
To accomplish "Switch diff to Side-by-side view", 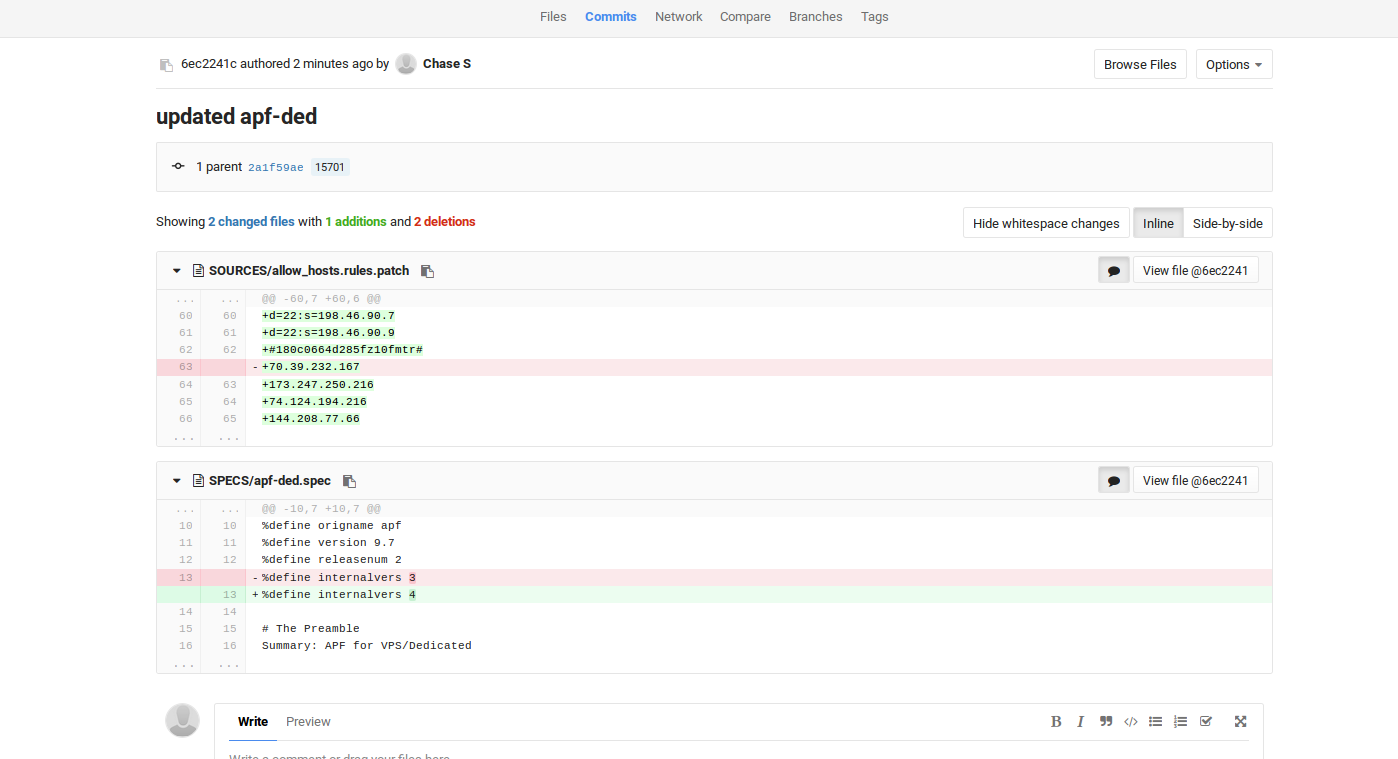I will pyautogui.click(x=1227, y=223).
